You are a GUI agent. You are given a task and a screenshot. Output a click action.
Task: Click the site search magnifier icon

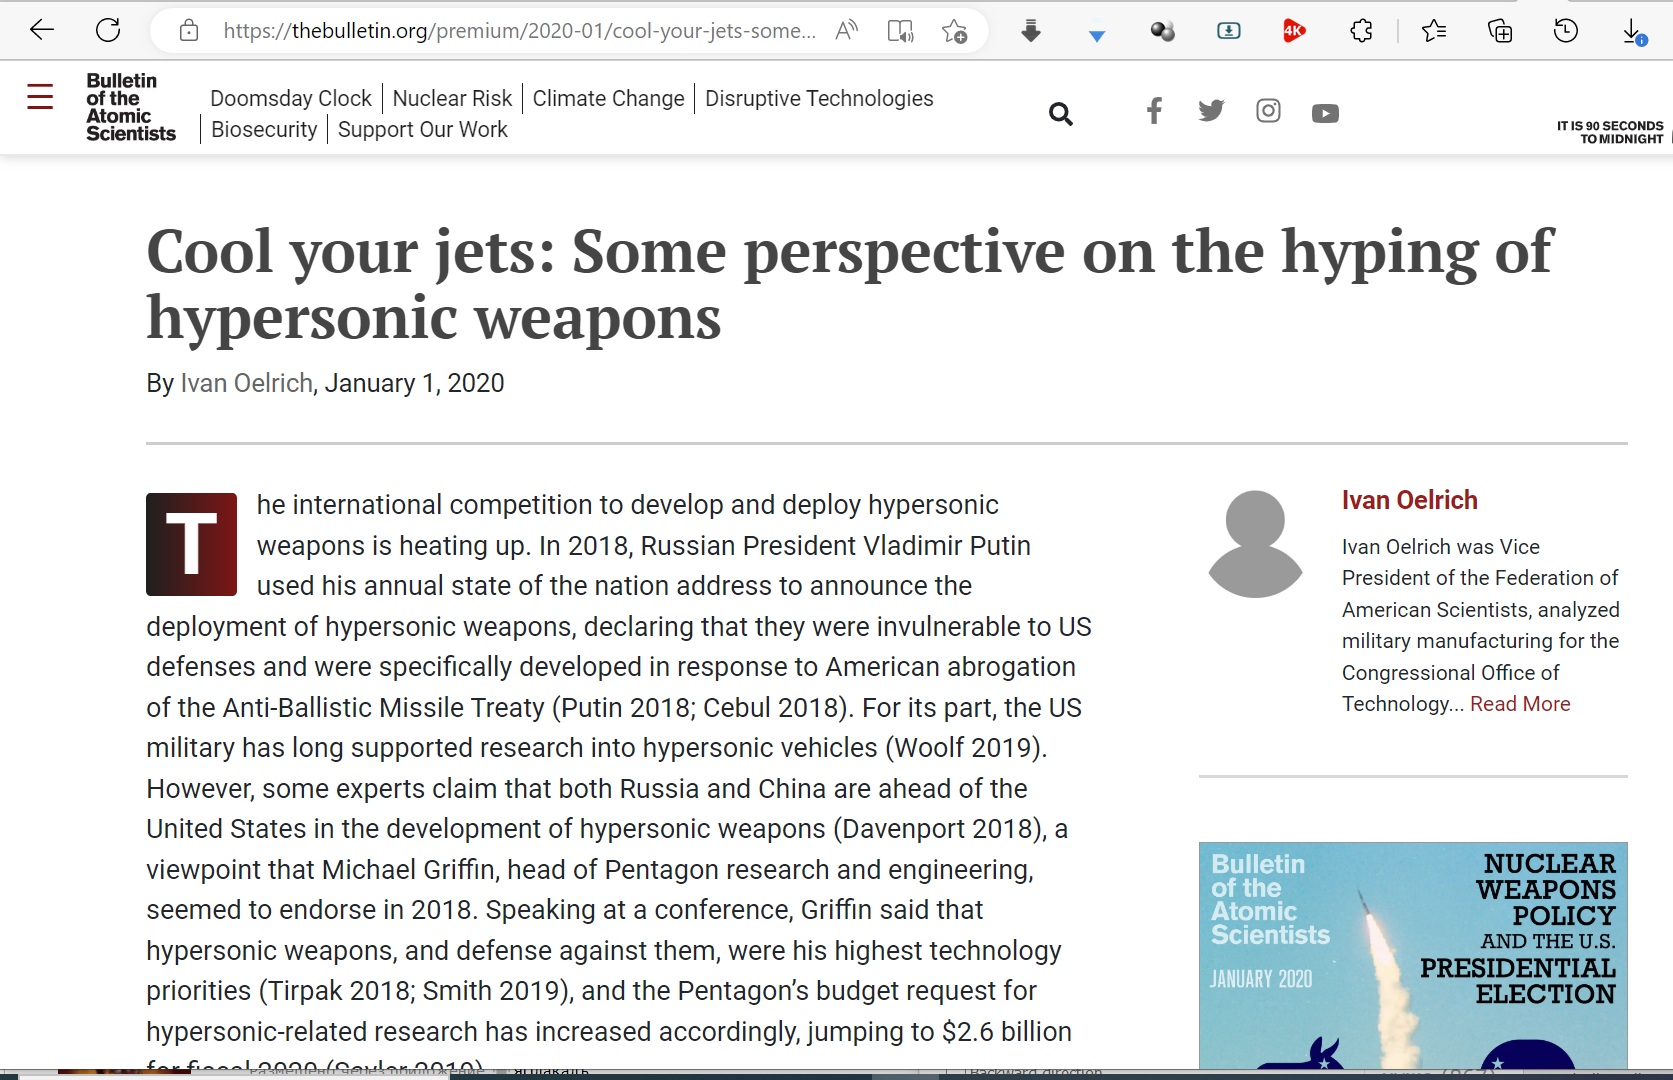[x=1060, y=114]
